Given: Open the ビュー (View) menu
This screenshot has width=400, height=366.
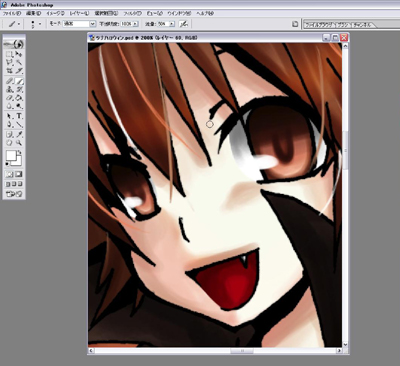Looking at the screenshot, I should (154, 13).
